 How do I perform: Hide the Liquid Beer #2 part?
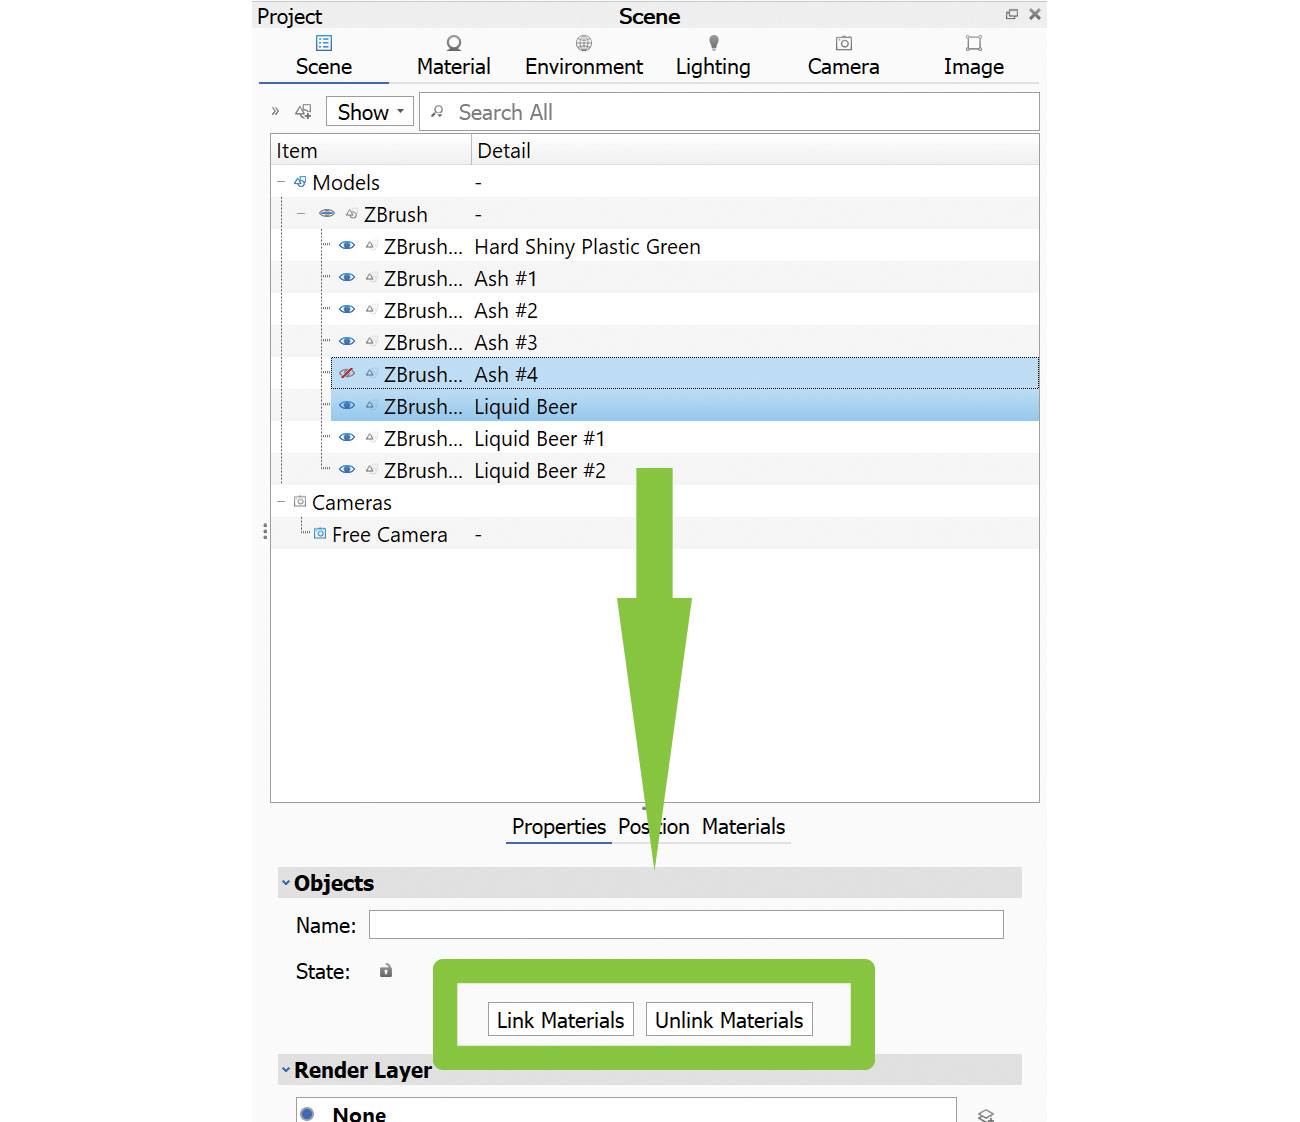tap(347, 470)
